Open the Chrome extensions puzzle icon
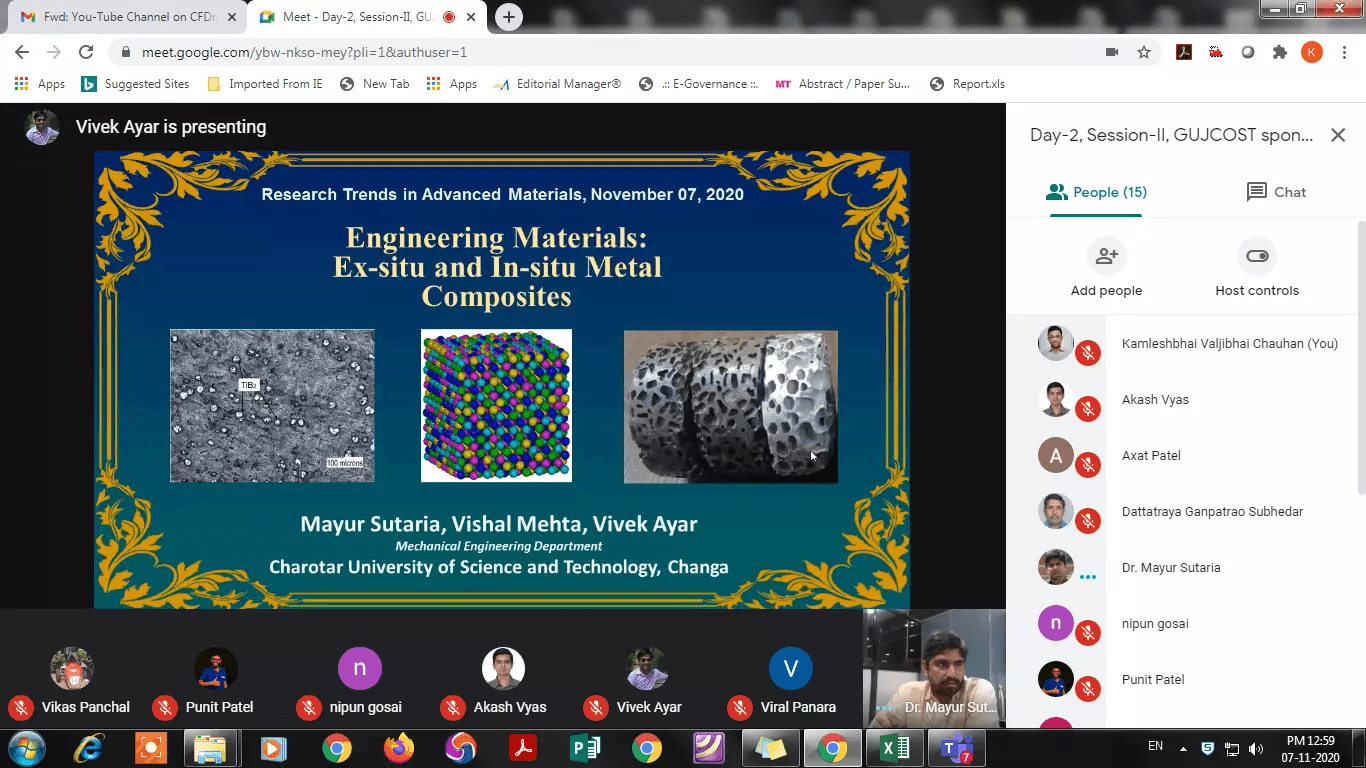Image resolution: width=1366 pixels, height=768 pixels. [x=1280, y=50]
